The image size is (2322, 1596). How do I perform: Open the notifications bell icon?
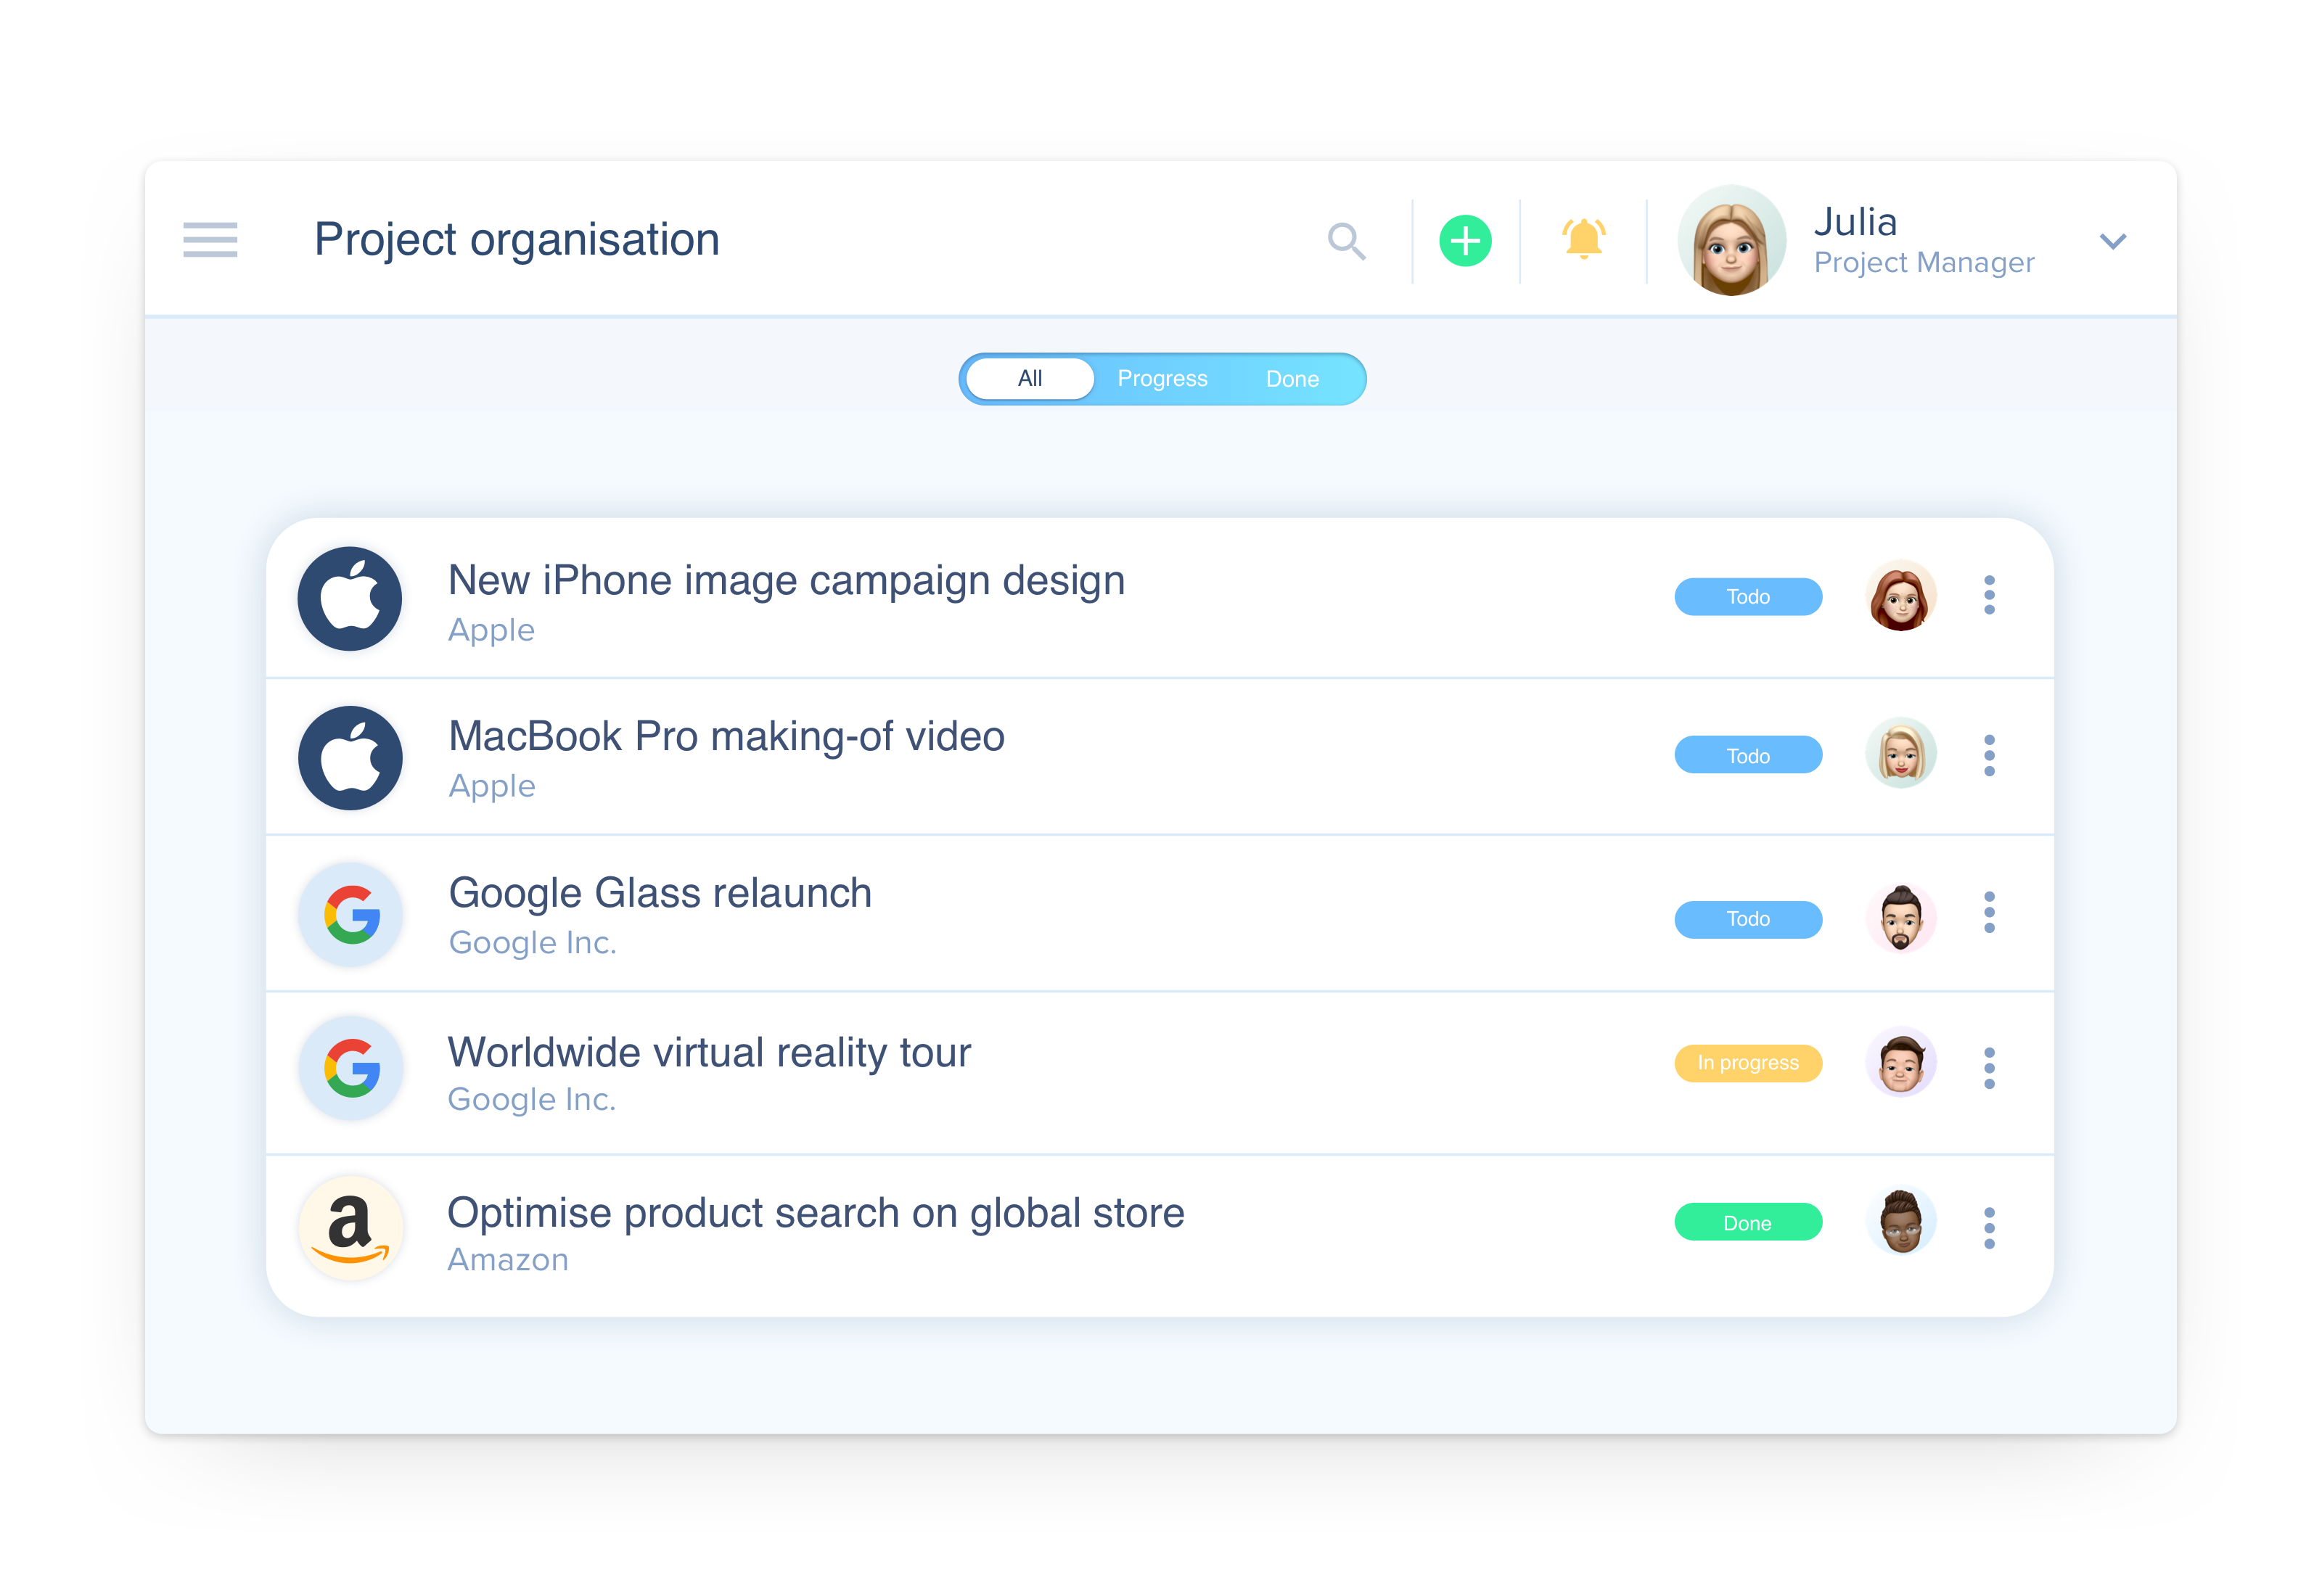tap(1583, 239)
